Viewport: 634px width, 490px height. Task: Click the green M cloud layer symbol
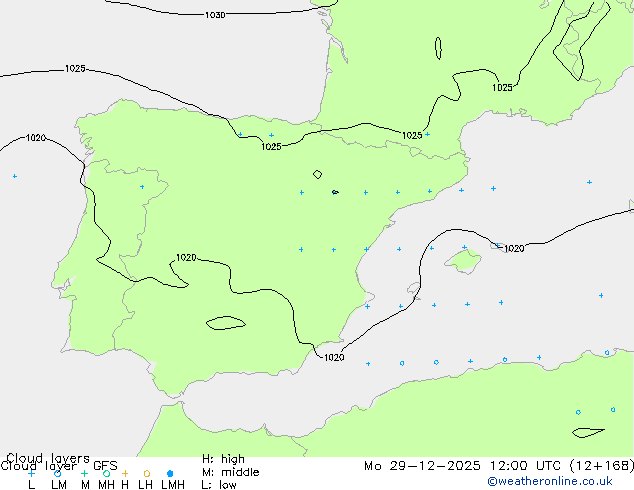85,473
